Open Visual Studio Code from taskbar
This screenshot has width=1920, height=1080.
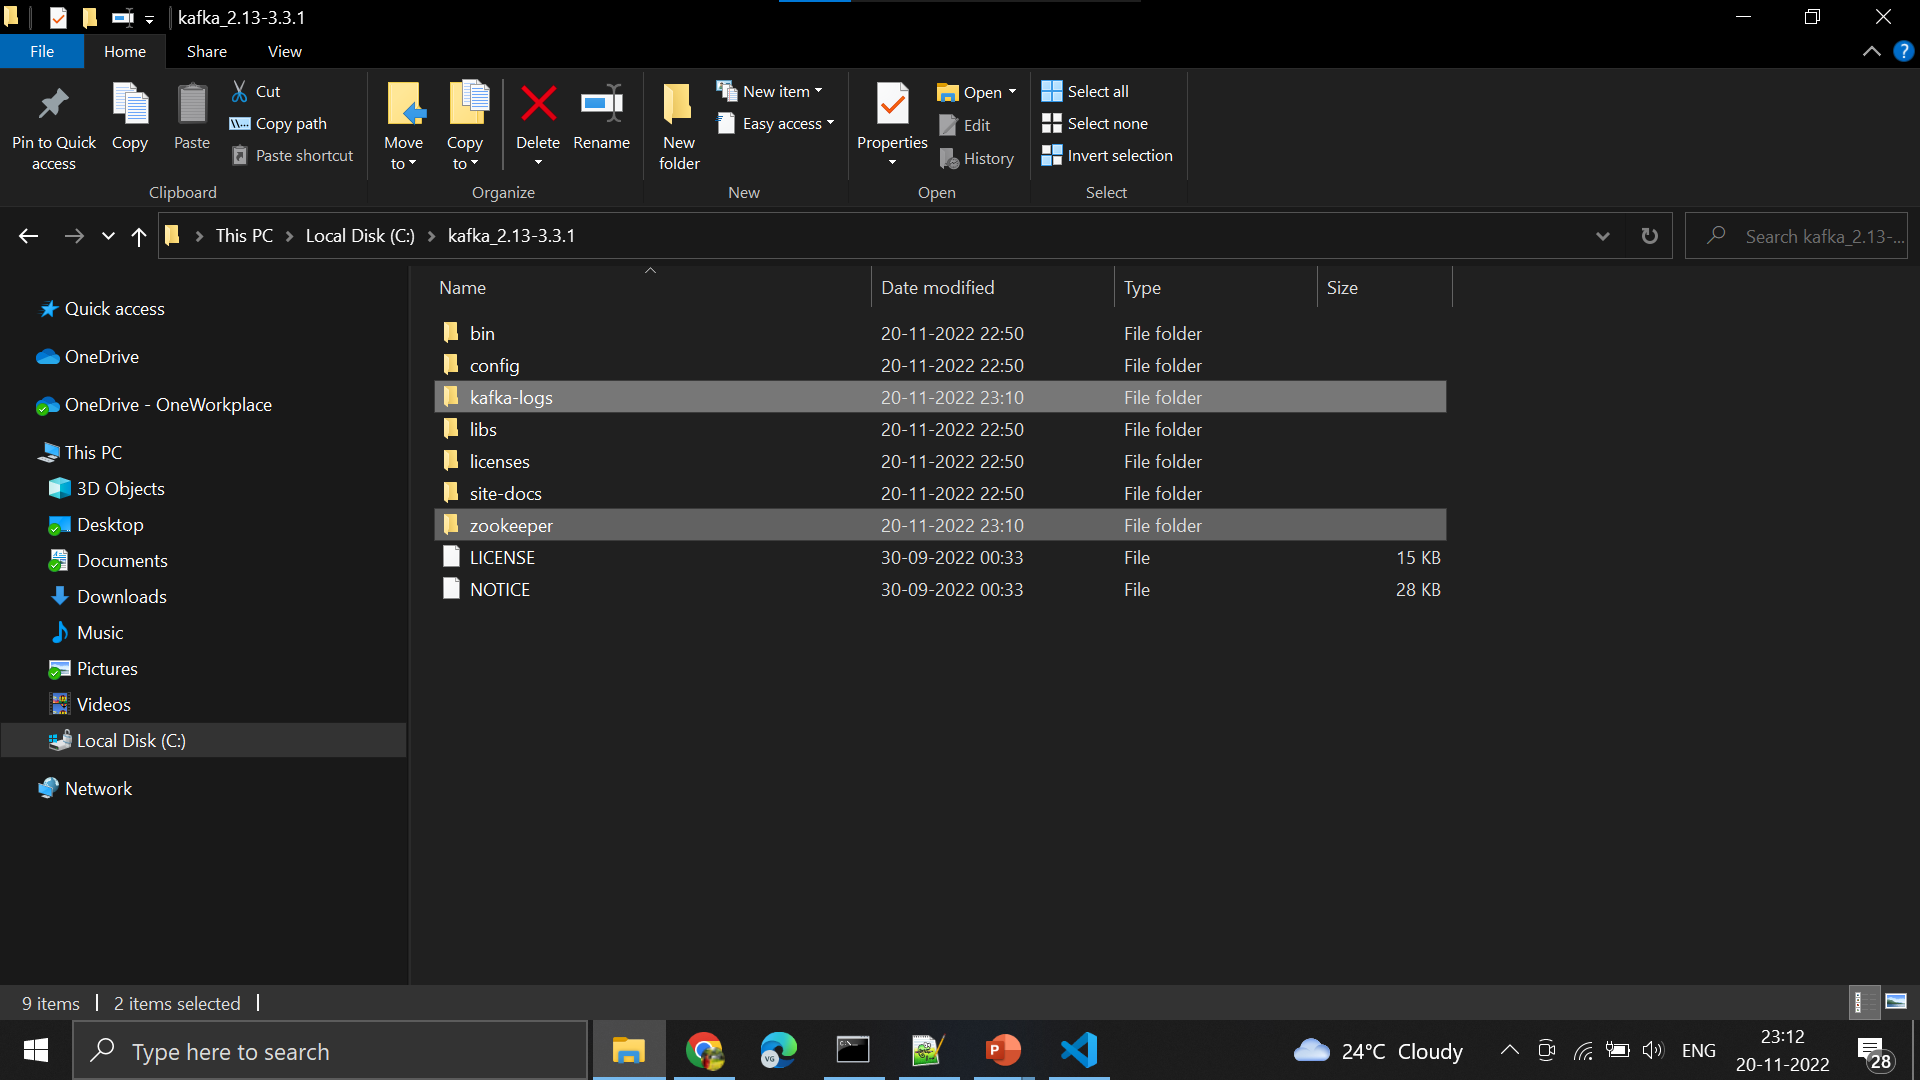click(x=1079, y=1050)
